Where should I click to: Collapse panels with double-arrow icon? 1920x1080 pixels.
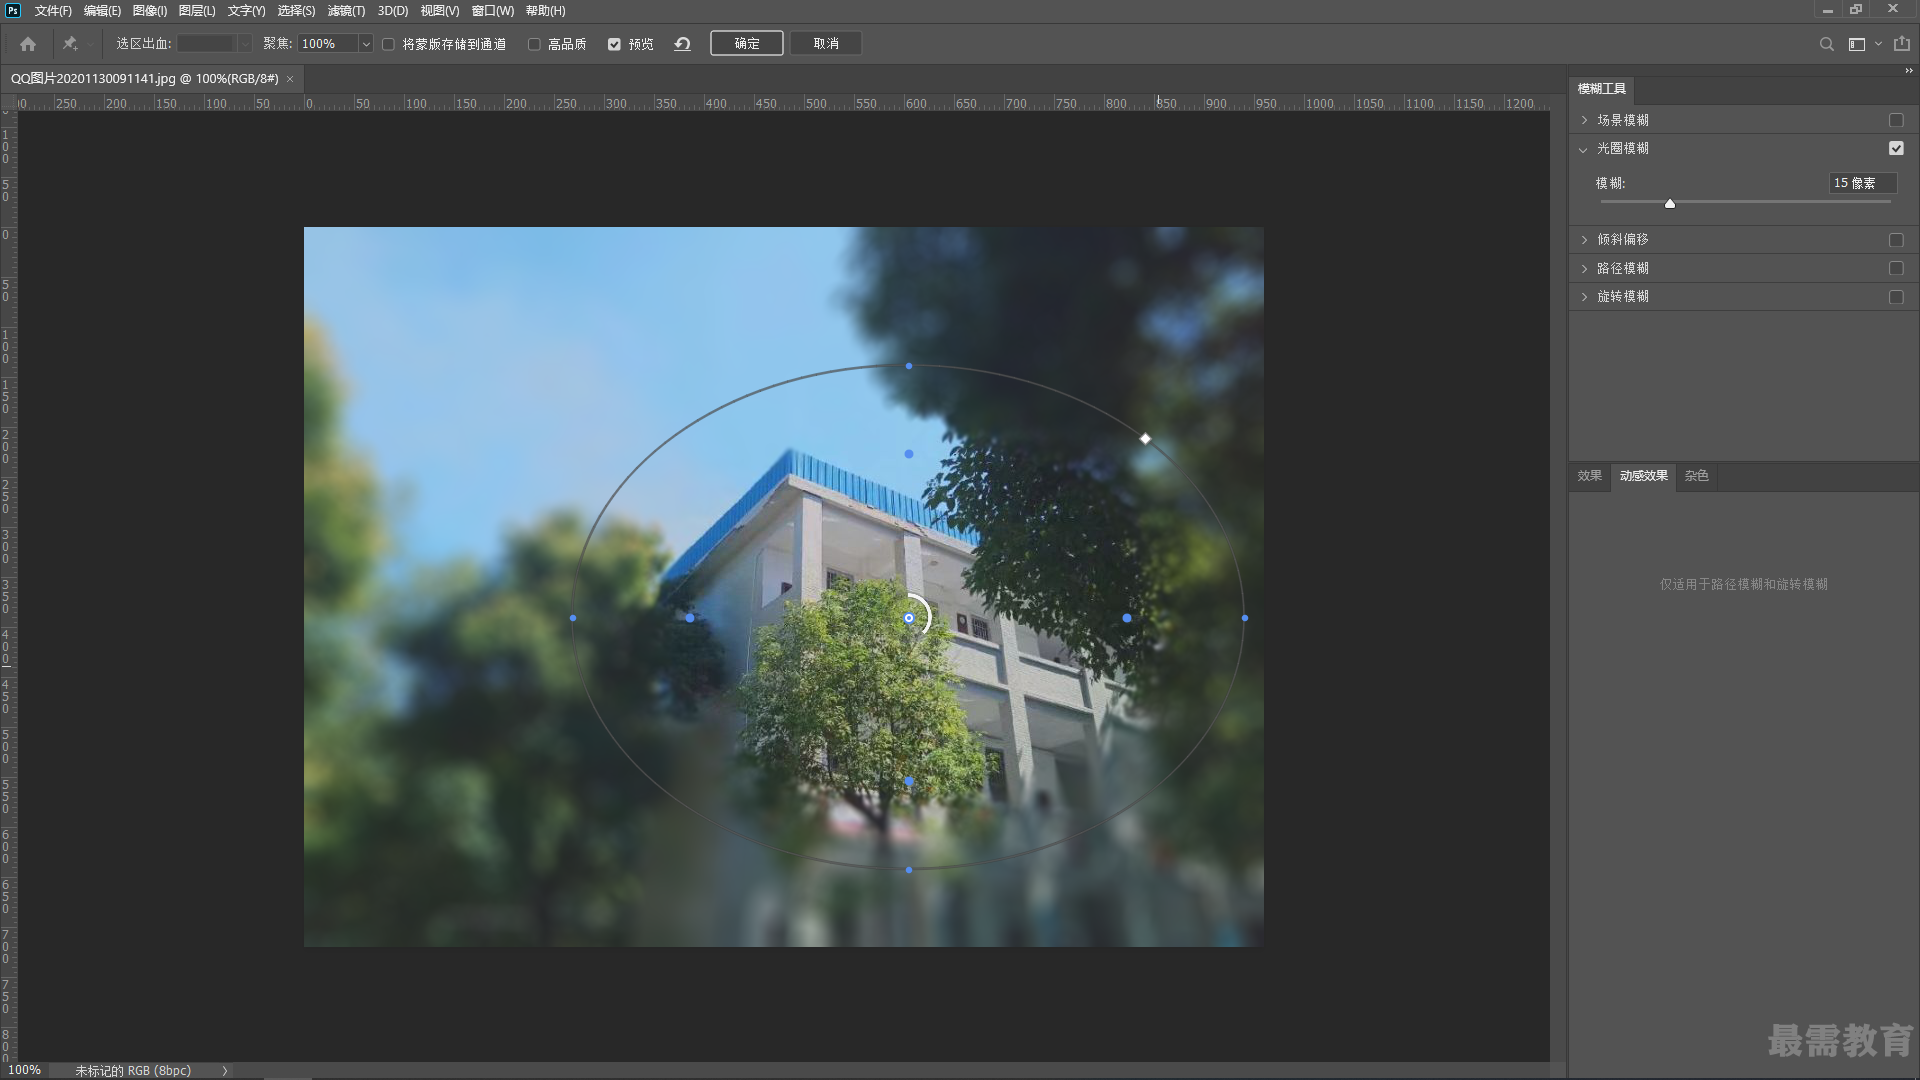click(x=1909, y=71)
